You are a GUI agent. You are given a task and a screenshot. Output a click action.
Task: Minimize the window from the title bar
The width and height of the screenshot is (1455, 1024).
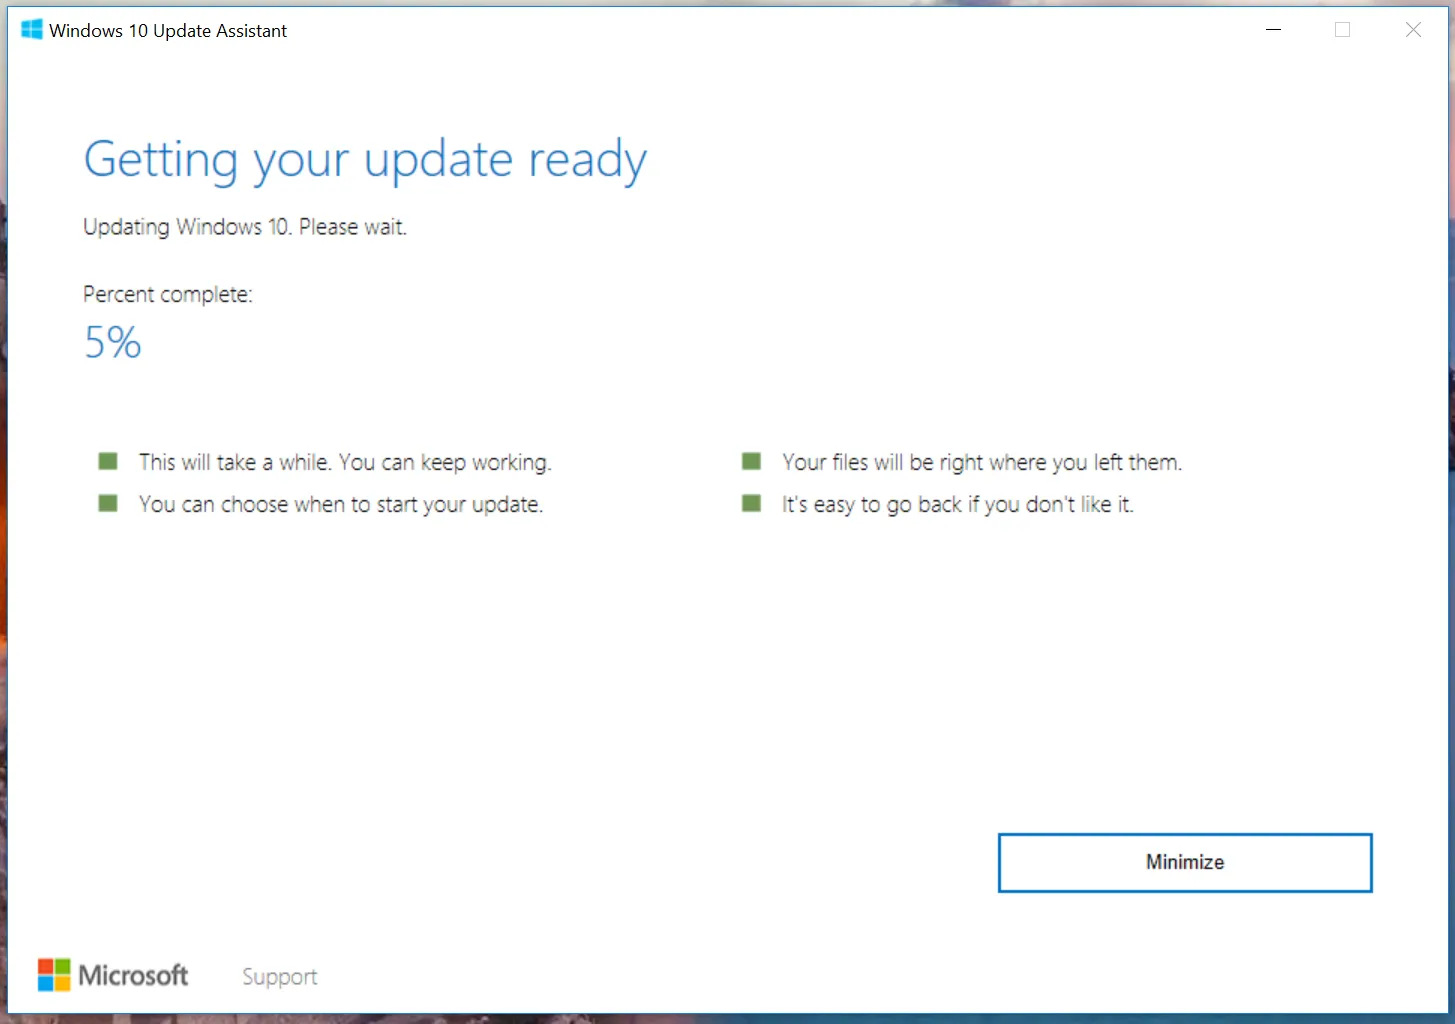pyautogui.click(x=1273, y=30)
